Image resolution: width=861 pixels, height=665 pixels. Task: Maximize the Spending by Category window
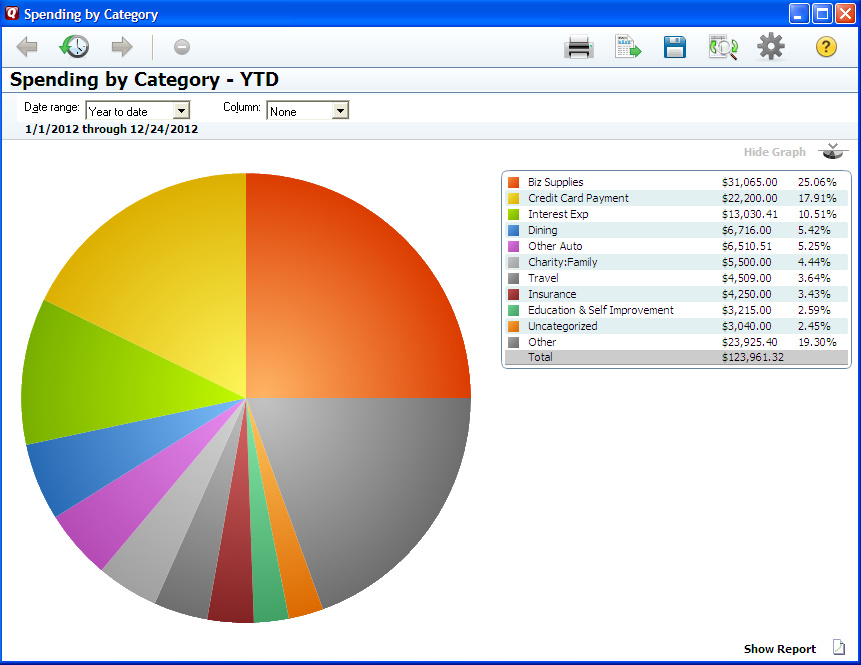coord(822,14)
